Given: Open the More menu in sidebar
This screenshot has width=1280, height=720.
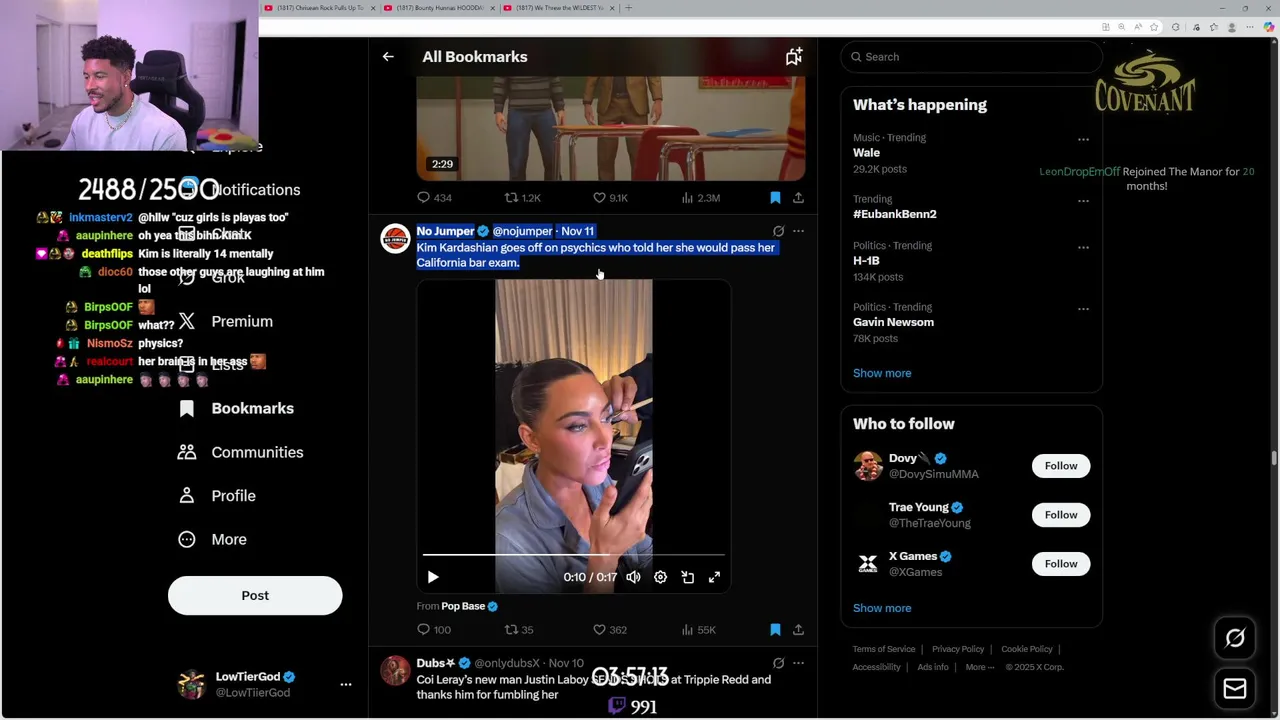Looking at the screenshot, I should (212, 540).
